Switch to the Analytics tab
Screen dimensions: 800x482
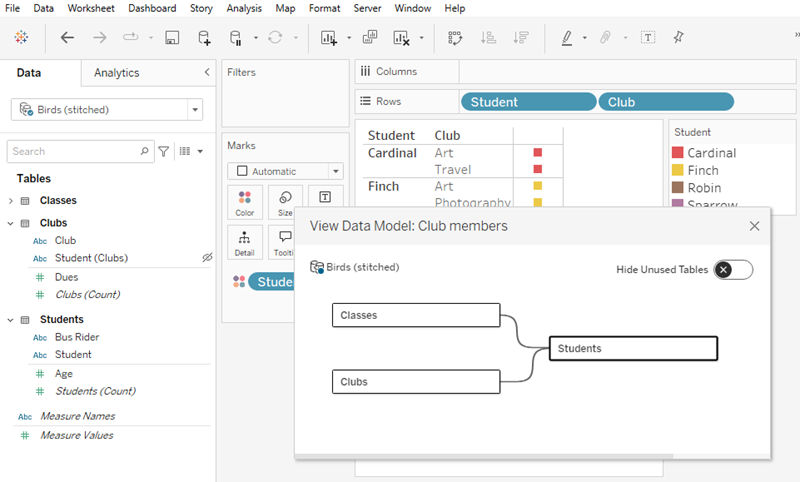pyautogui.click(x=117, y=73)
